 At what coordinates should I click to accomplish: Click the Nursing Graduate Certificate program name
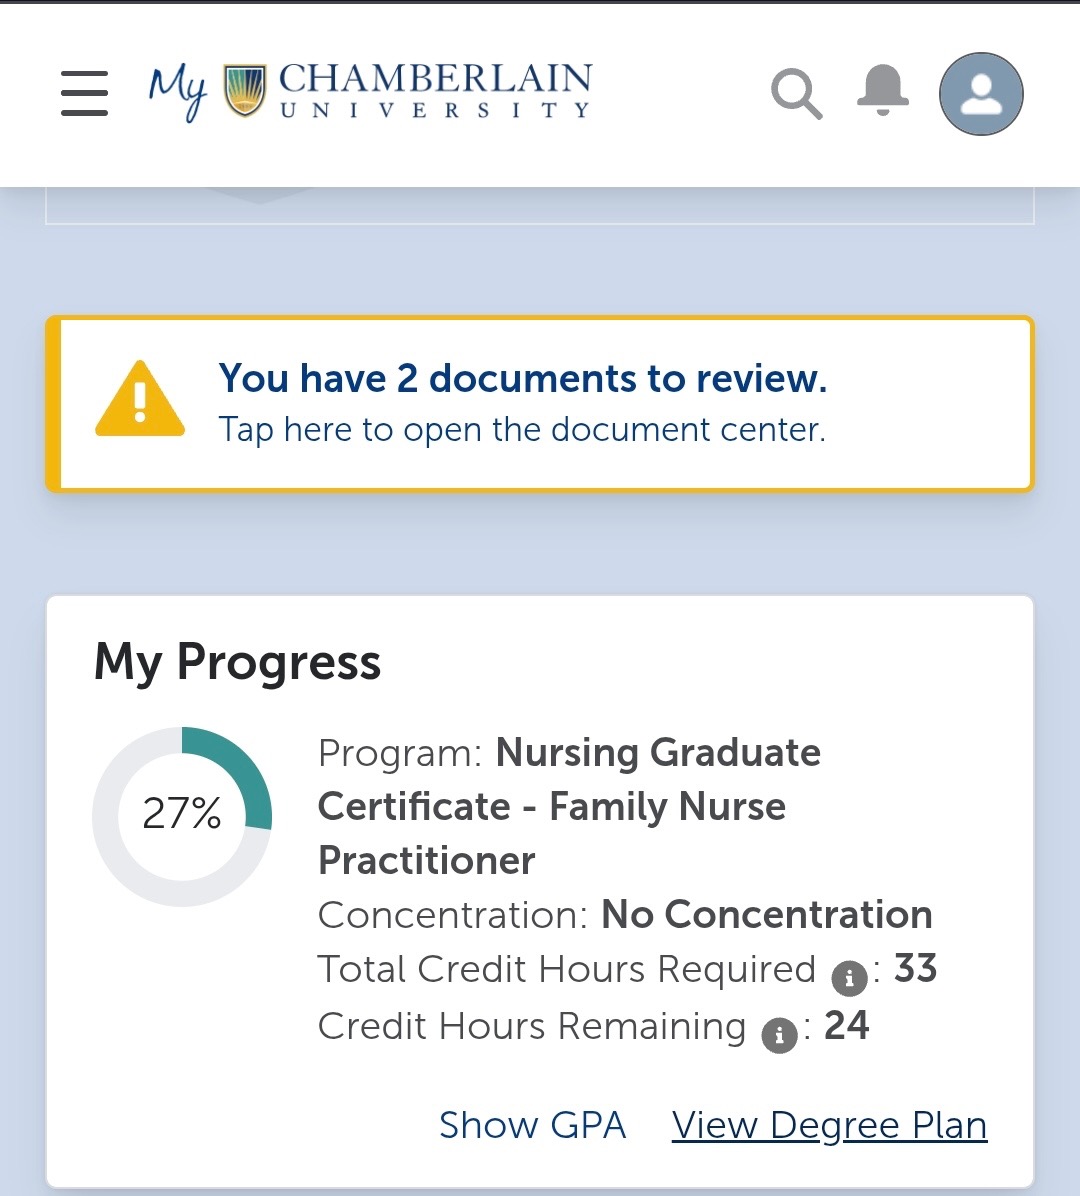pyautogui.click(x=568, y=806)
